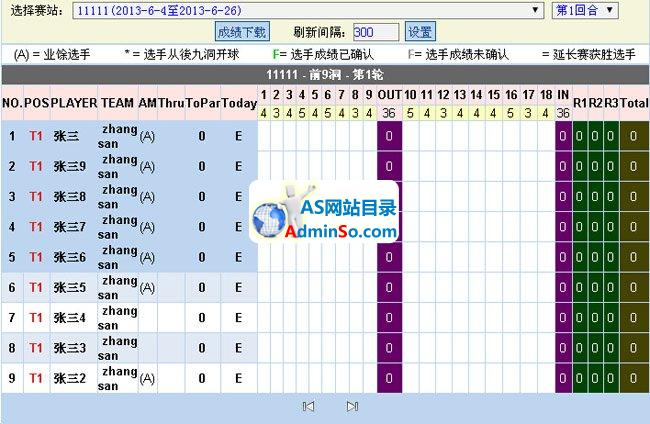Viewport: 650px width, 424px height.
Task: Go to the last page of results
Action: pyautogui.click(x=352, y=406)
